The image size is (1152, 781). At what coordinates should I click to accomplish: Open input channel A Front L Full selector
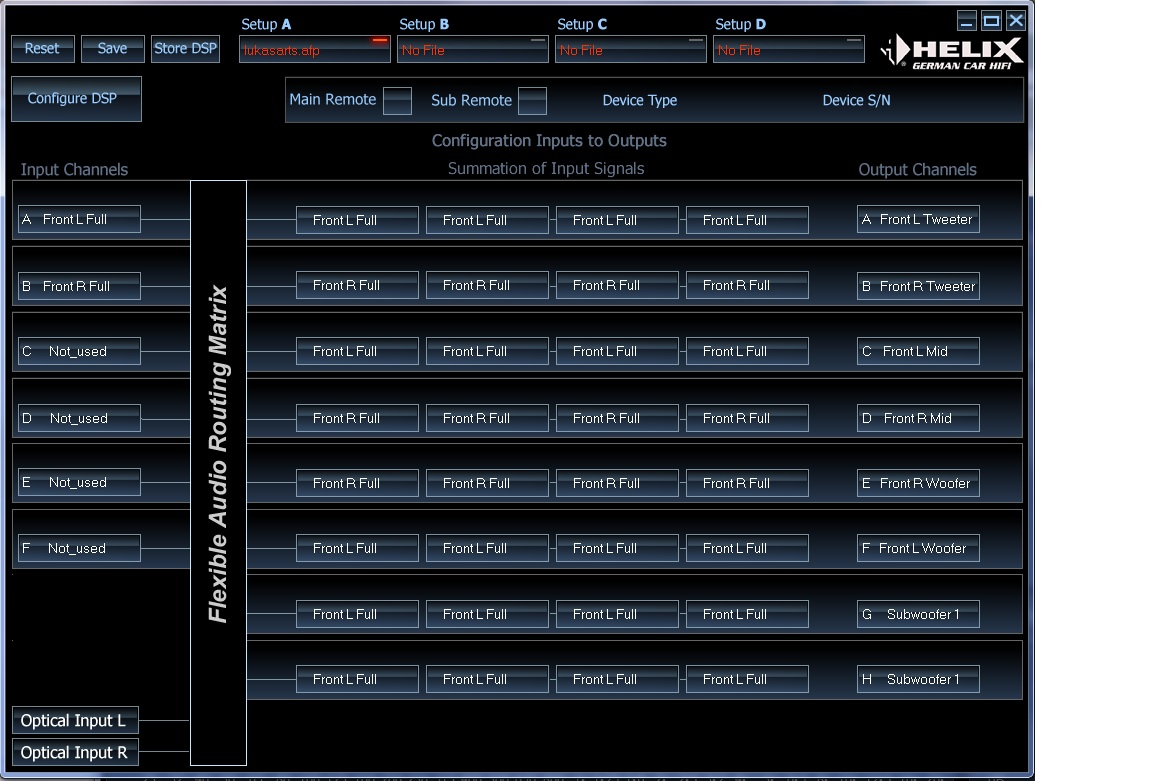tap(79, 219)
